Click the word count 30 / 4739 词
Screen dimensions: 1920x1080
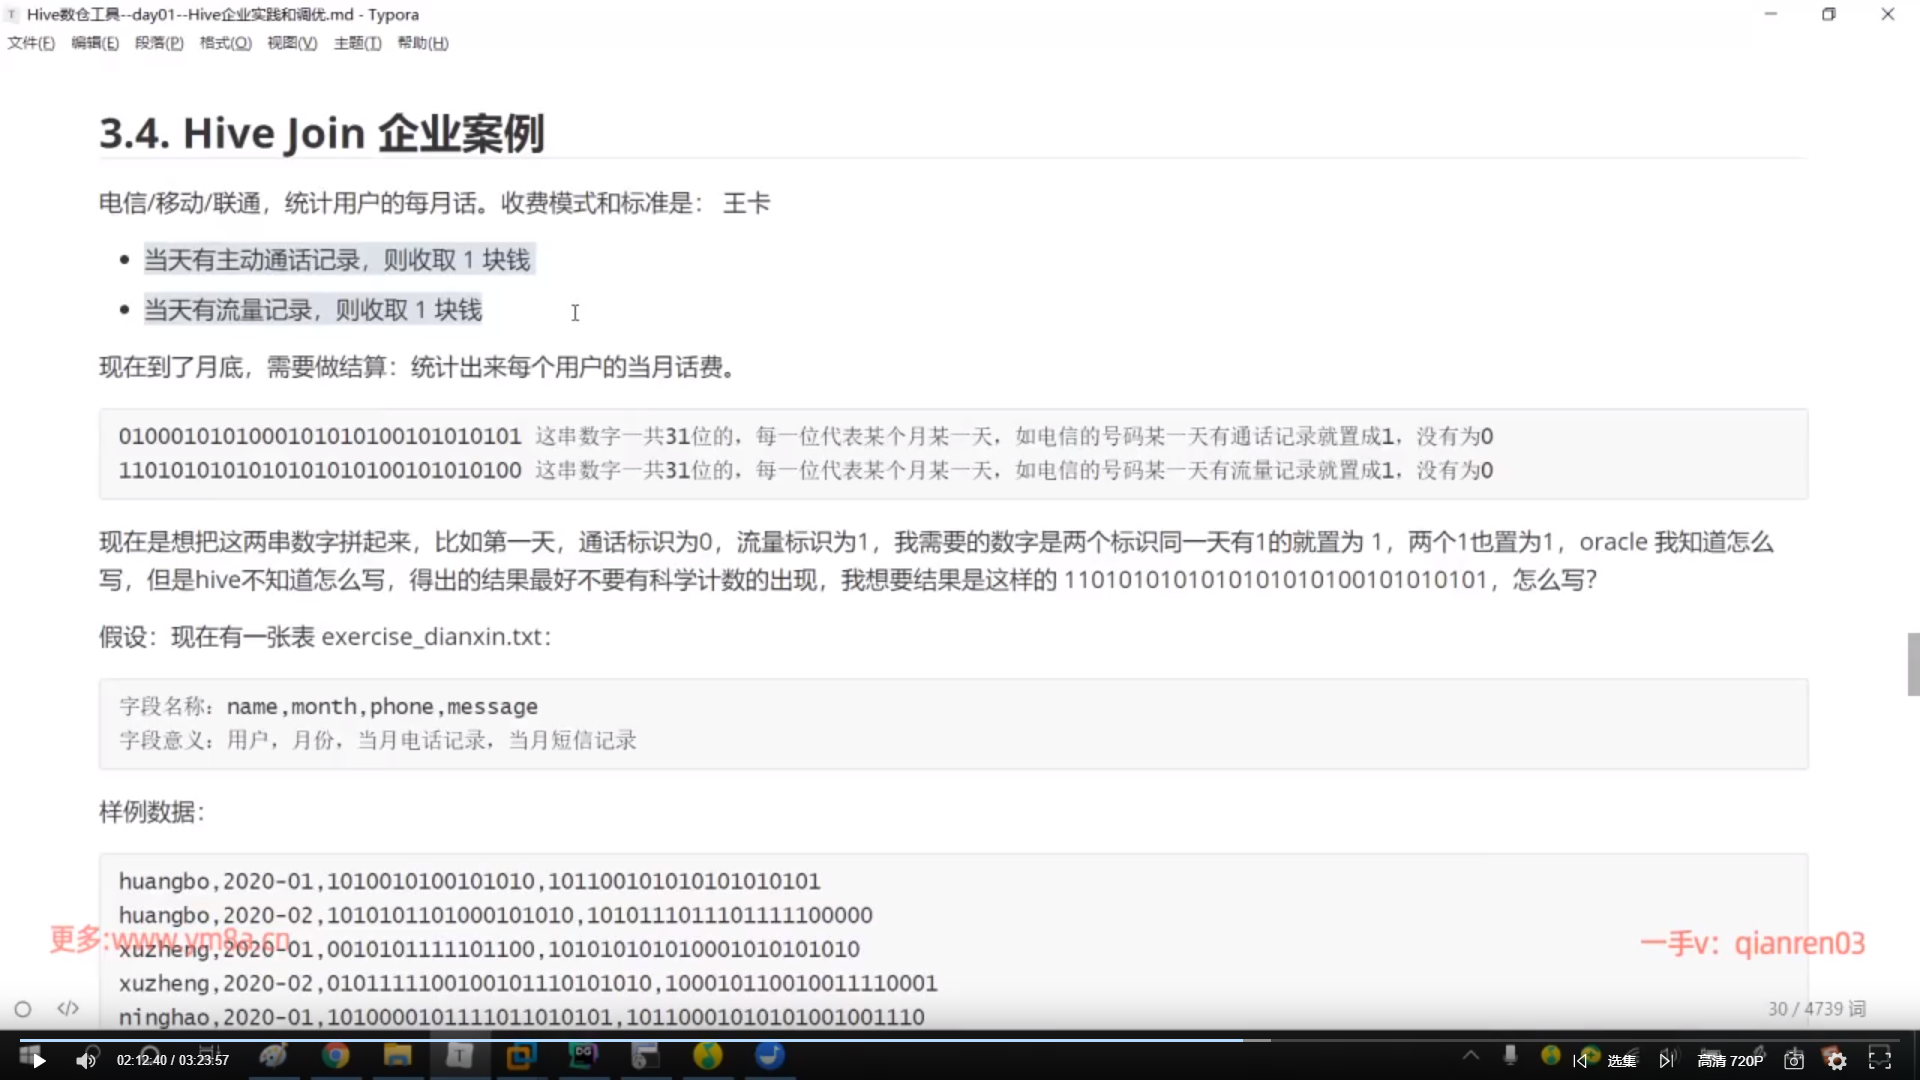(1816, 1009)
